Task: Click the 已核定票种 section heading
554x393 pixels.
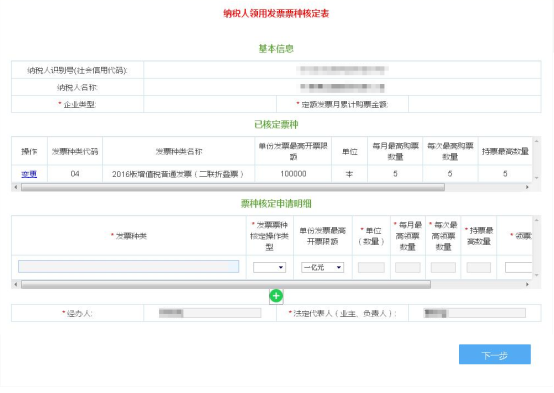Action: pyautogui.click(x=276, y=124)
